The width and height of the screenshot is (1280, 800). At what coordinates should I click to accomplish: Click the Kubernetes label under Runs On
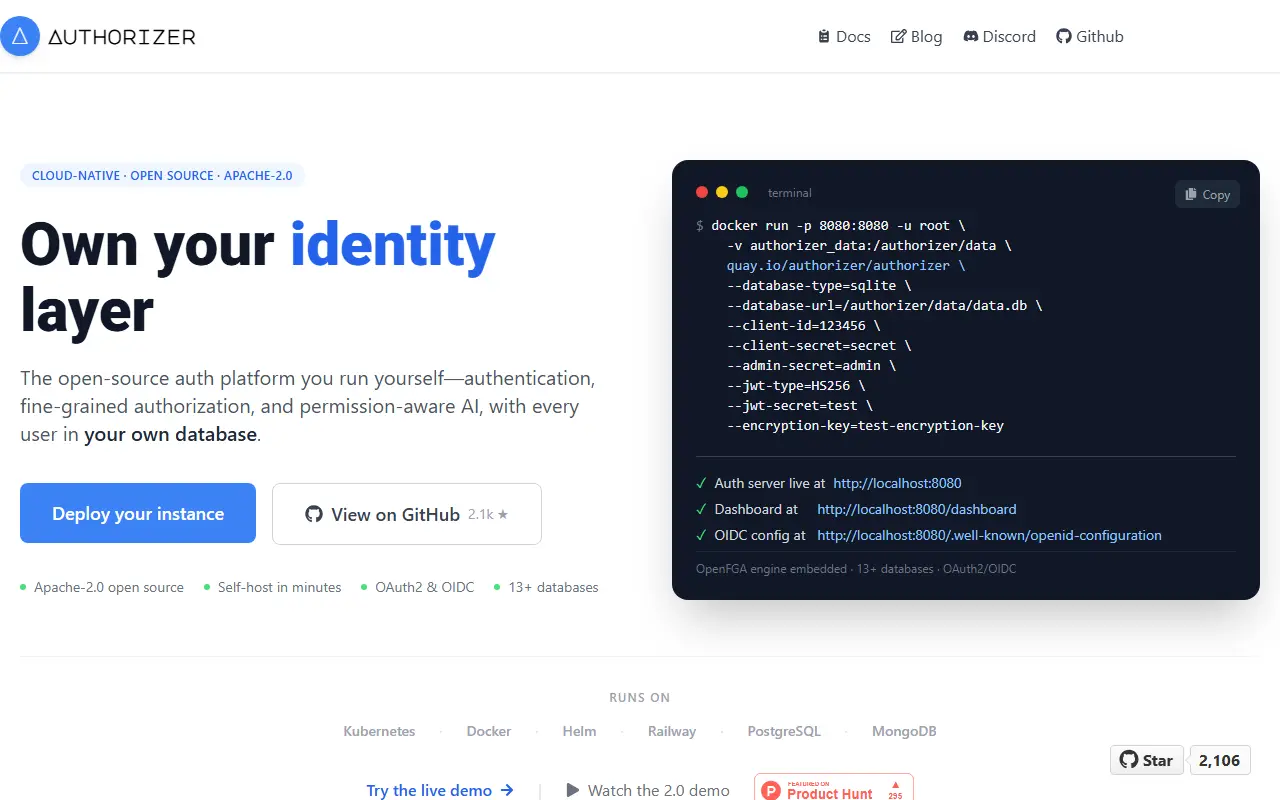pyautogui.click(x=379, y=731)
